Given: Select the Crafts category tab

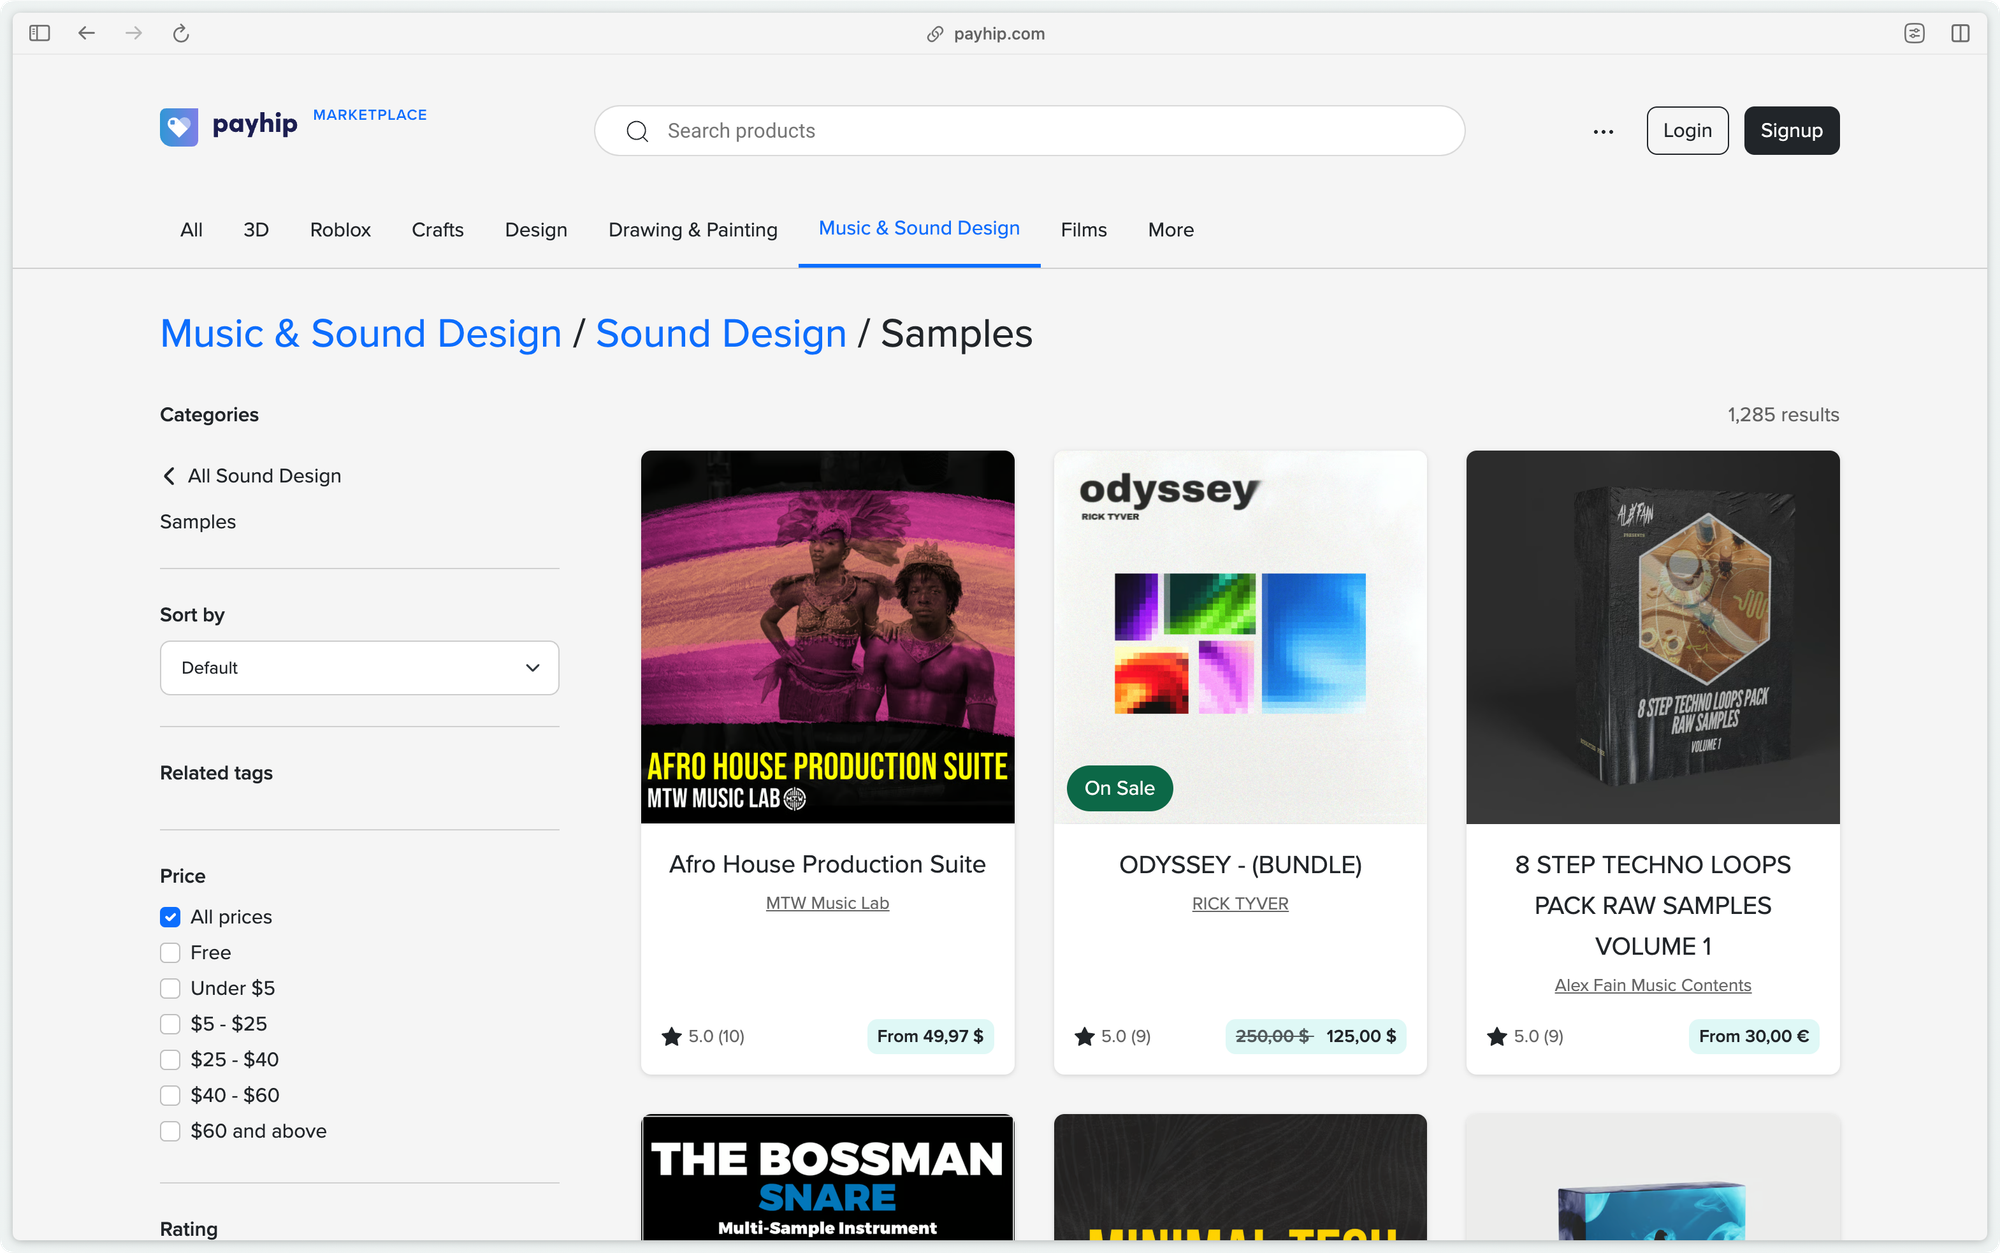Looking at the screenshot, I should (438, 230).
